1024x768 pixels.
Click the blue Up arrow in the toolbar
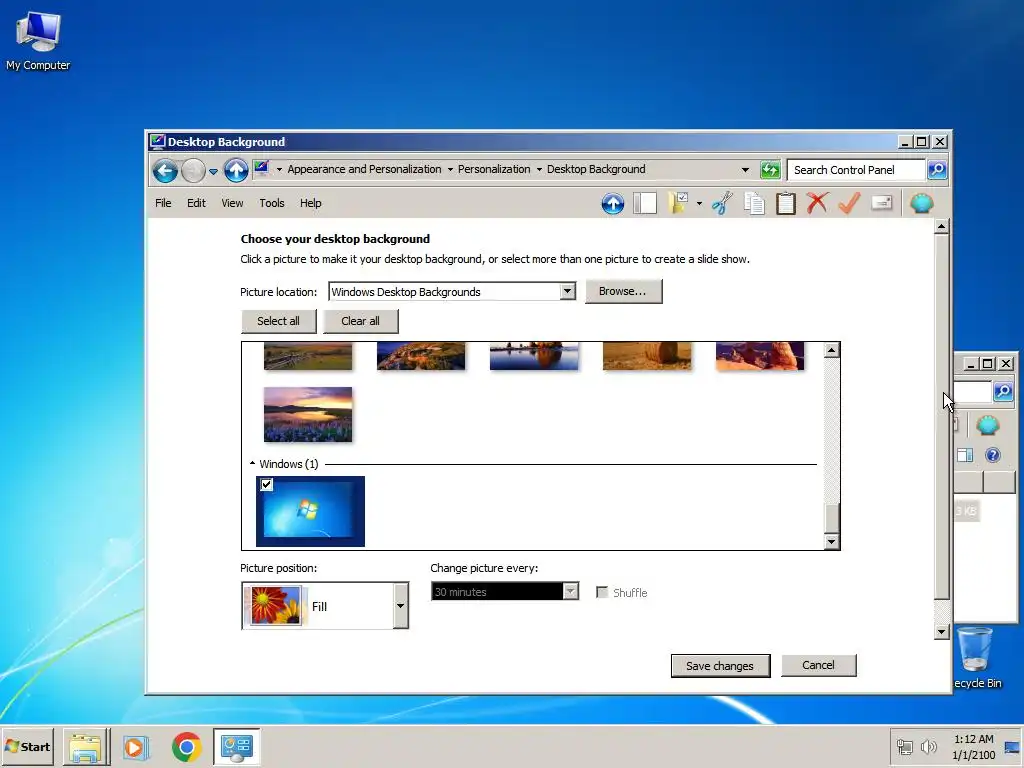(613, 204)
